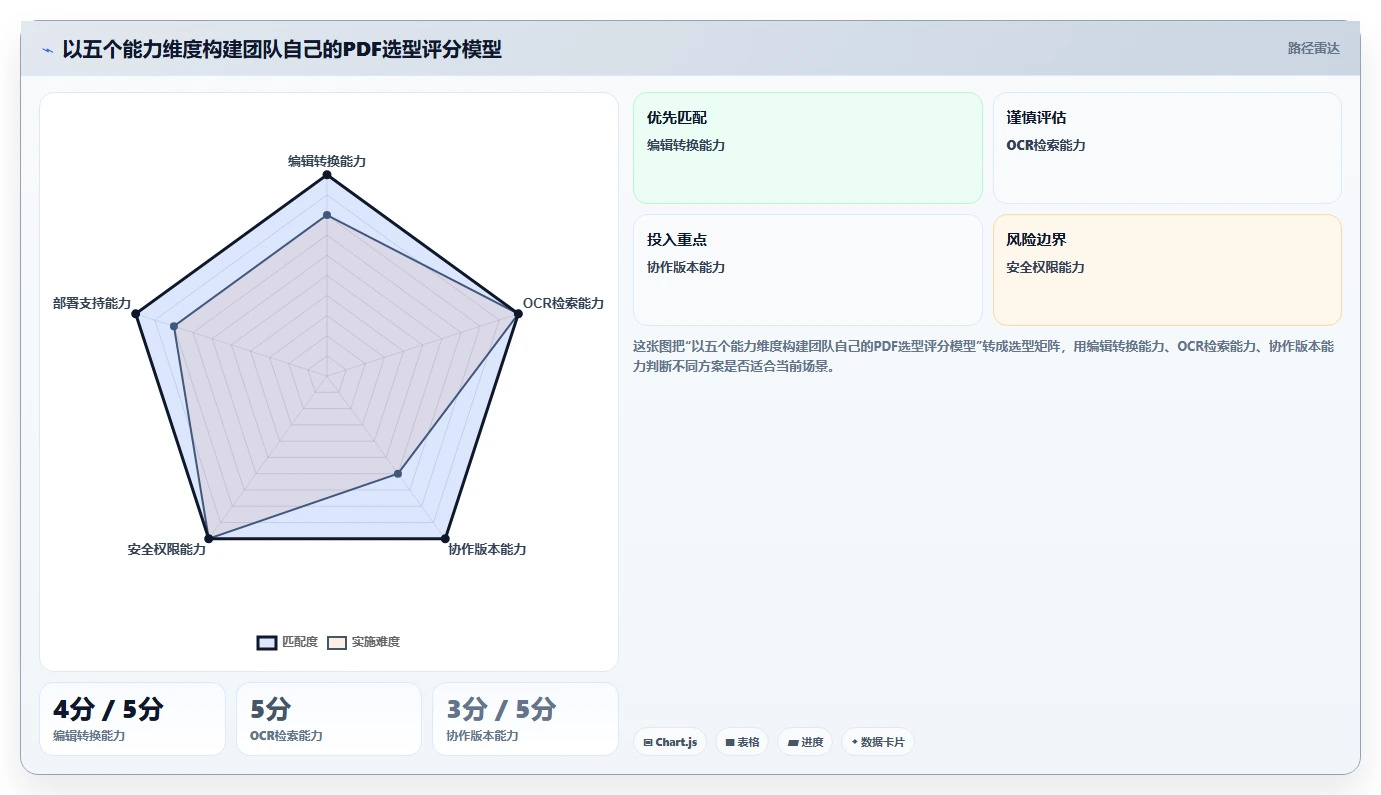
Task: Toggle the 匹配度 legend swatch
Action: click(267, 642)
